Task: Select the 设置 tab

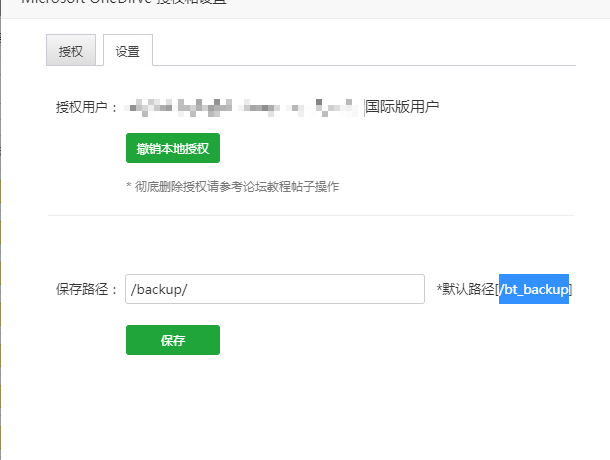Action: pyautogui.click(x=128, y=50)
